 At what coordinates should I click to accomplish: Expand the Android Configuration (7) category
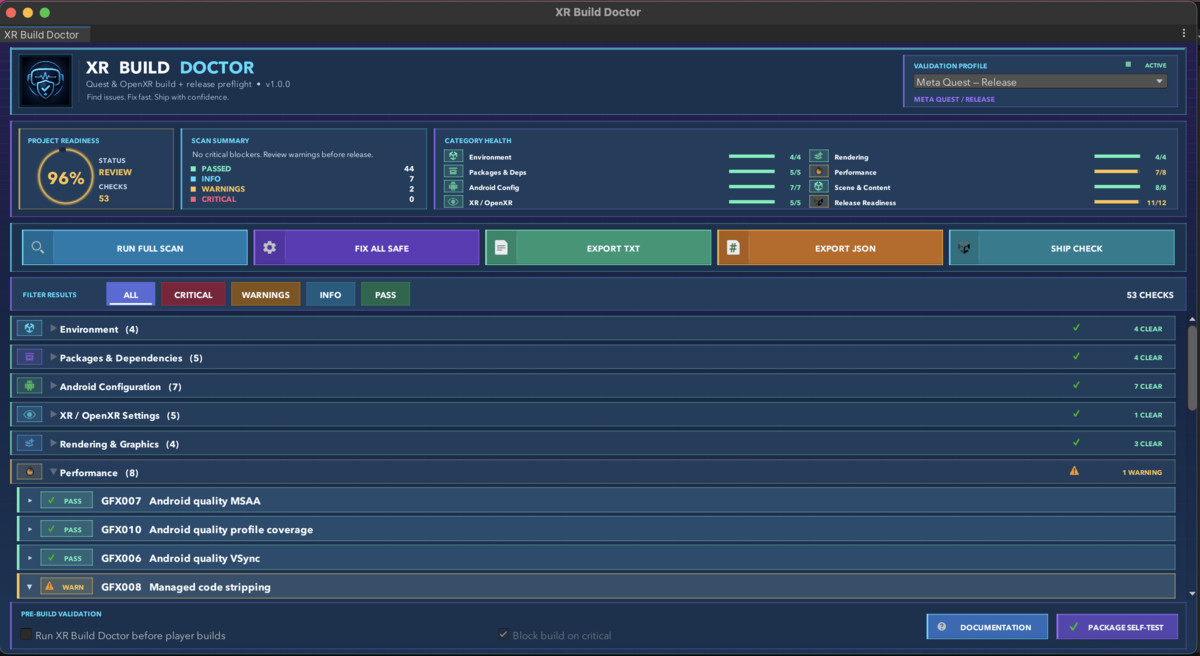54,386
